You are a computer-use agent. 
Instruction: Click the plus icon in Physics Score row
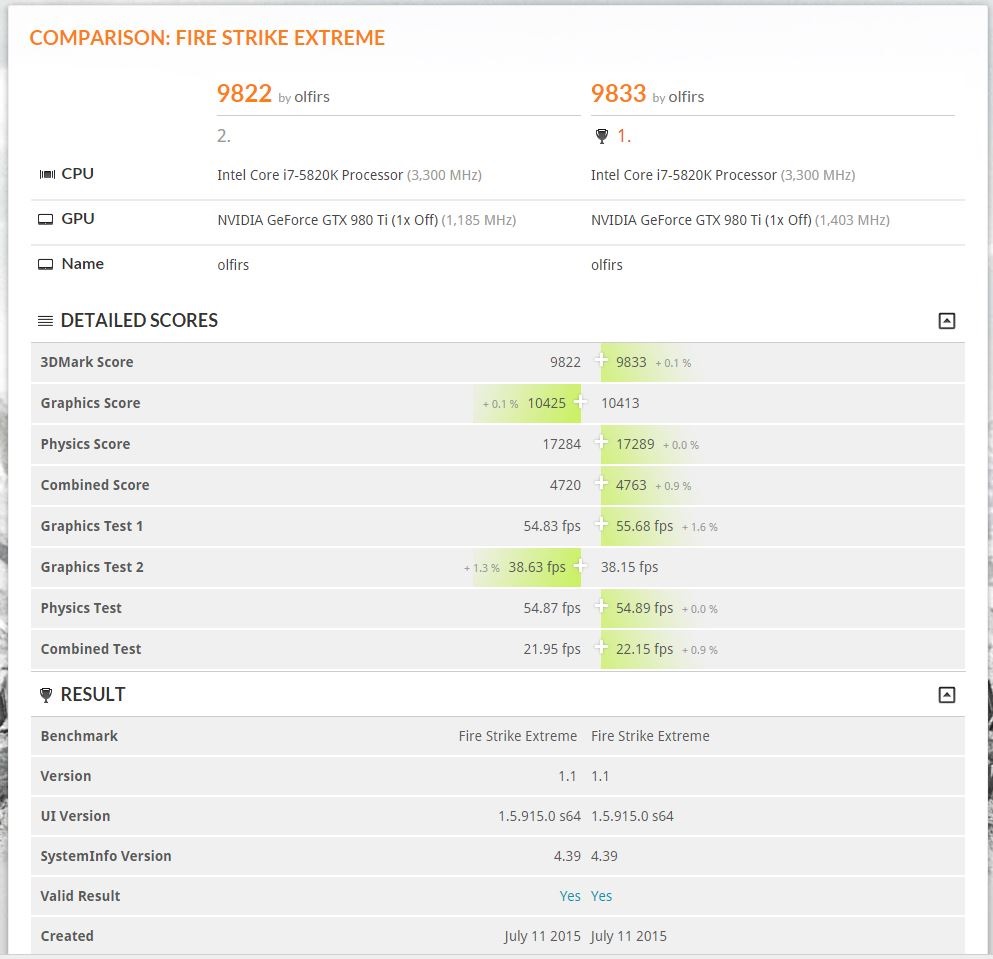click(x=602, y=442)
